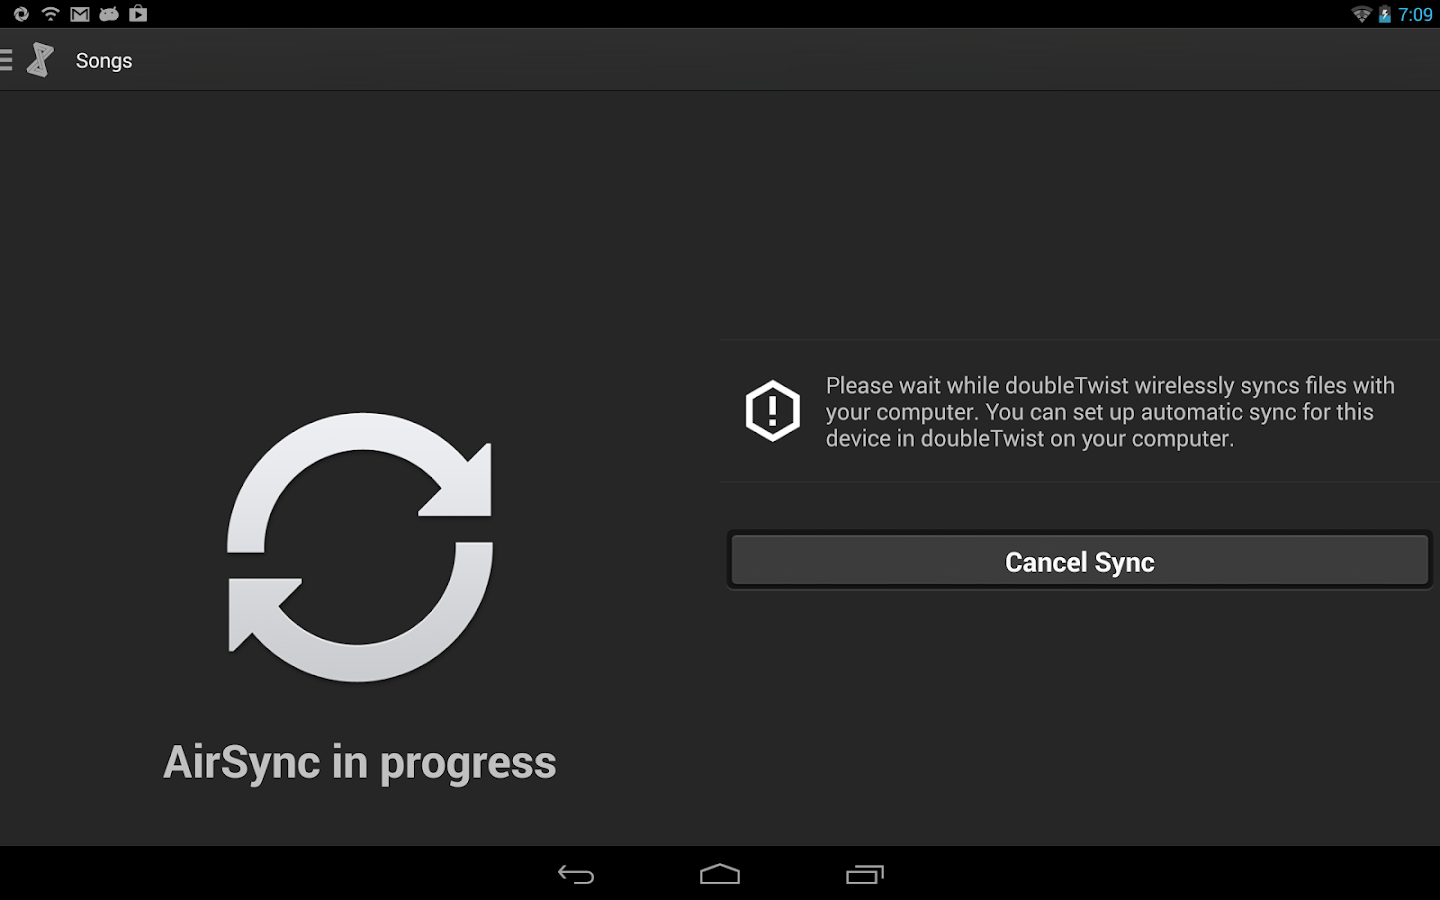Tap the battery charging indicator

coord(1385,14)
